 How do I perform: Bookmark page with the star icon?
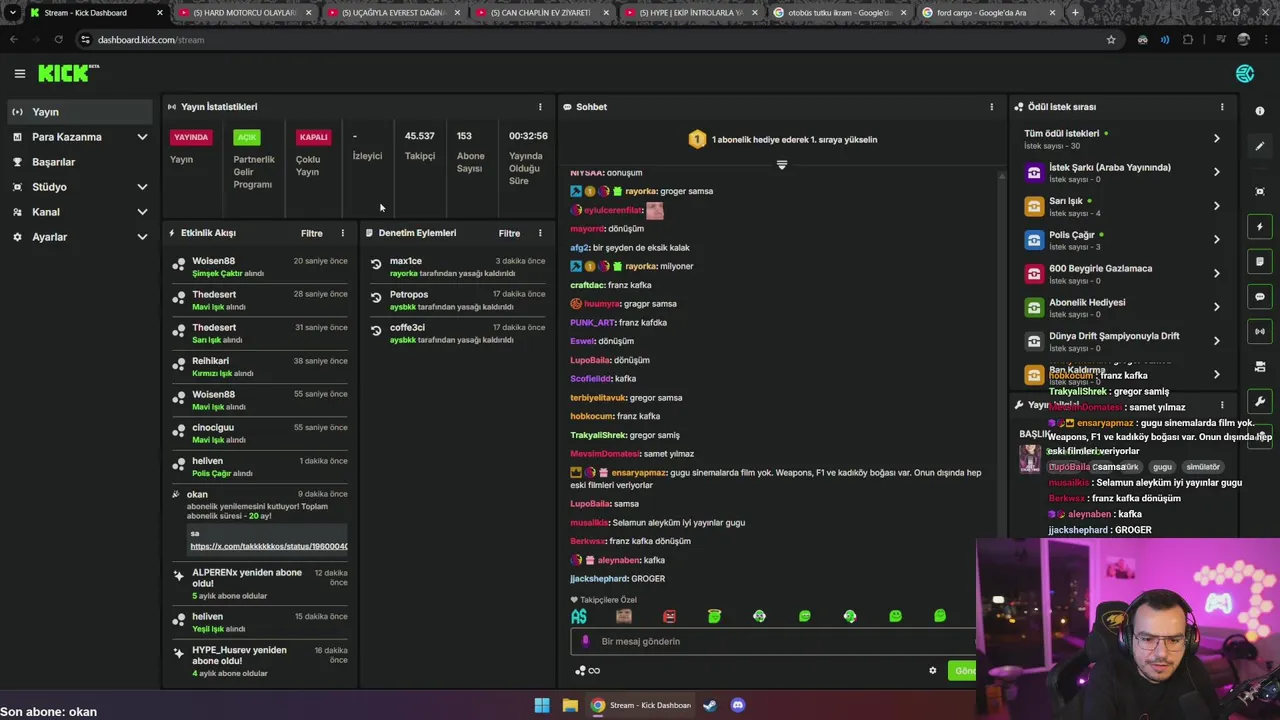click(1111, 40)
